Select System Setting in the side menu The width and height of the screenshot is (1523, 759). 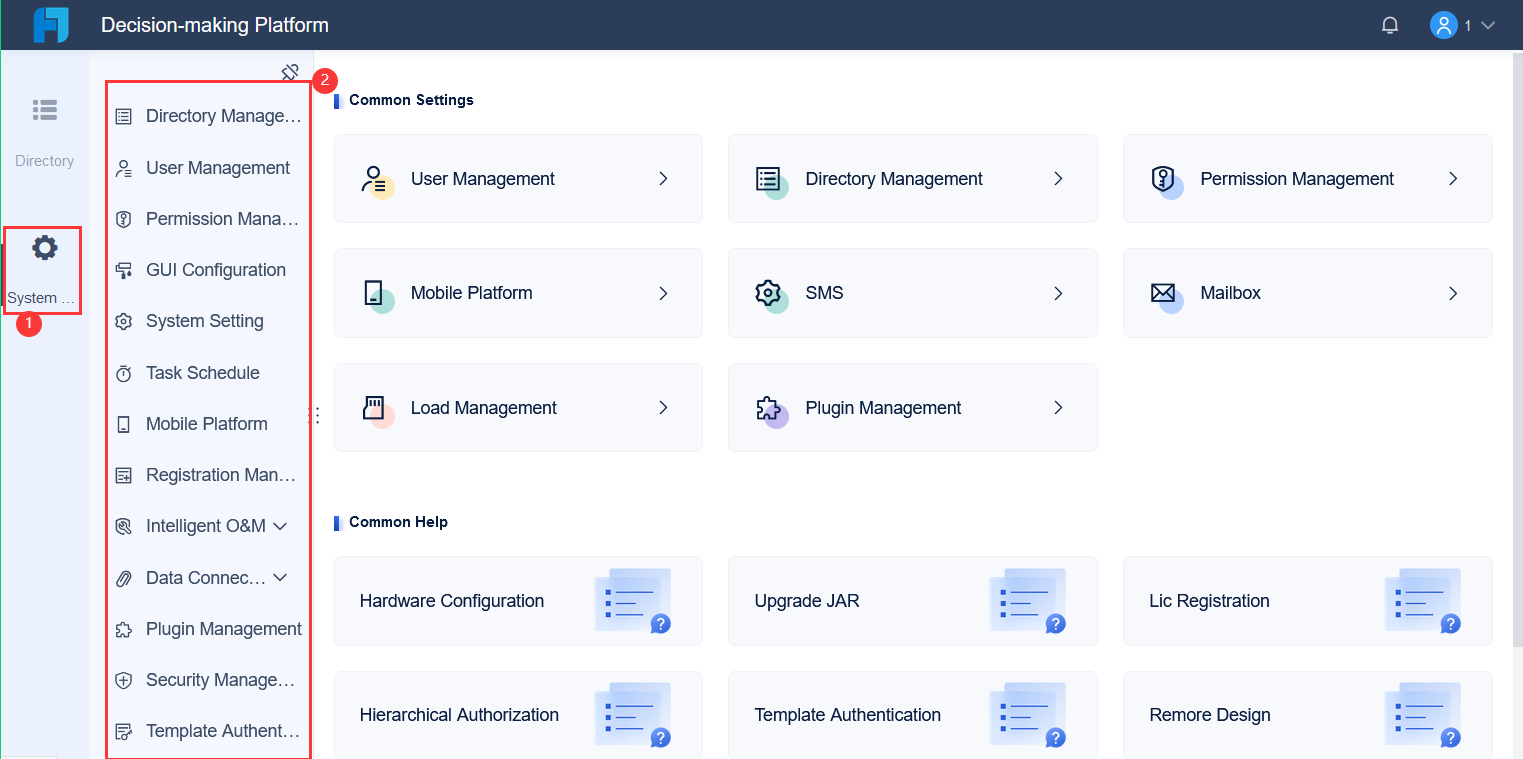[205, 321]
